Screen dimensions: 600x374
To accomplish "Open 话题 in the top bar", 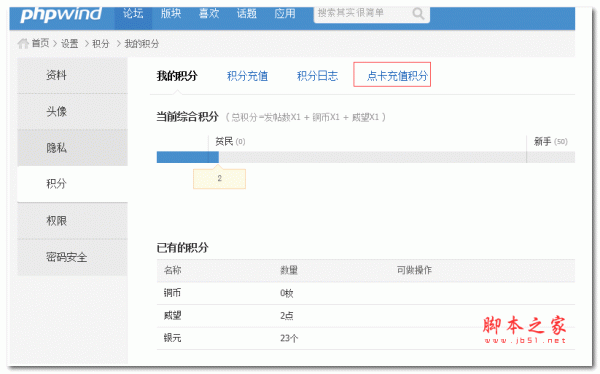I will click(x=246, y=14).
